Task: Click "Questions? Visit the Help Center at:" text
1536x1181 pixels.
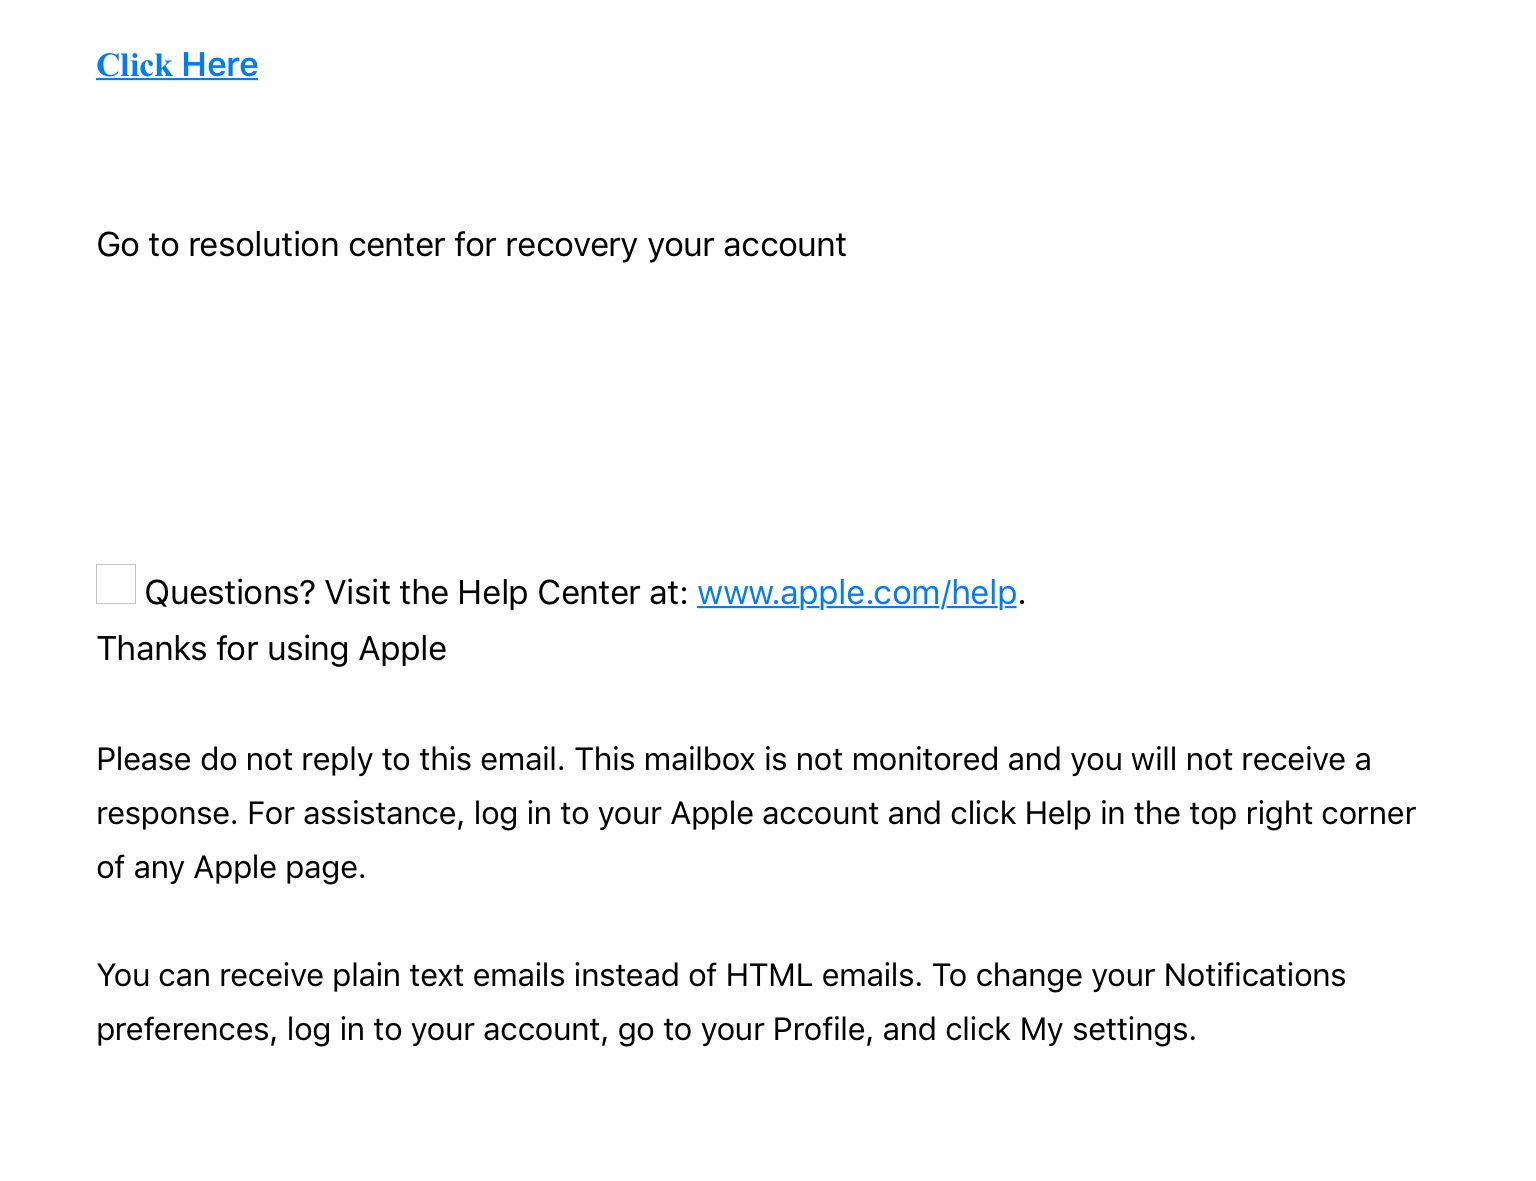Action: (x=417, y=593)
